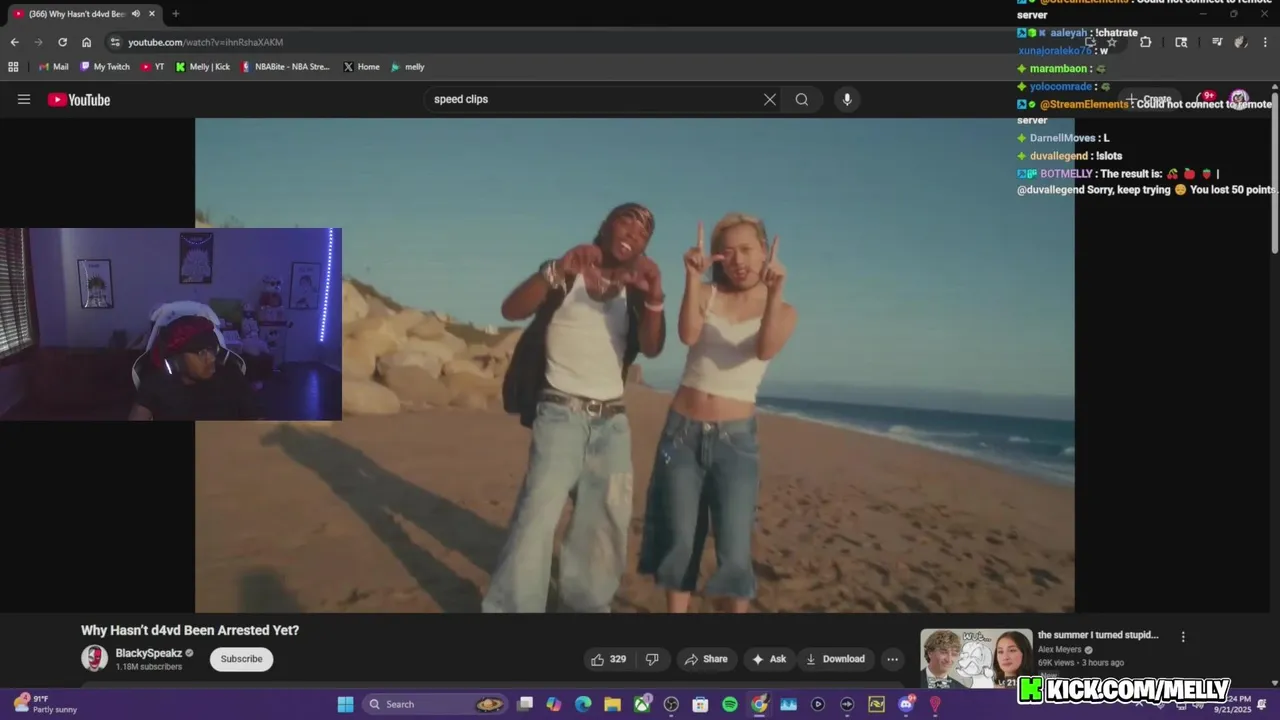The width and height of the screenshot is (1280, 720).
Task: Subscribe to BlackySpeakz
Action: click(241, 659)
